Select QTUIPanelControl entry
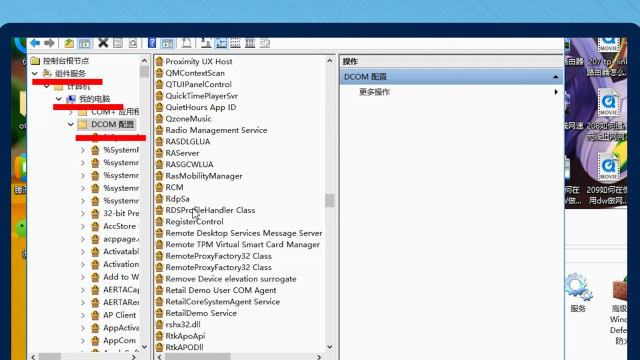The height and width of the screenshot is (360, 640). click(x=198, y=84)
